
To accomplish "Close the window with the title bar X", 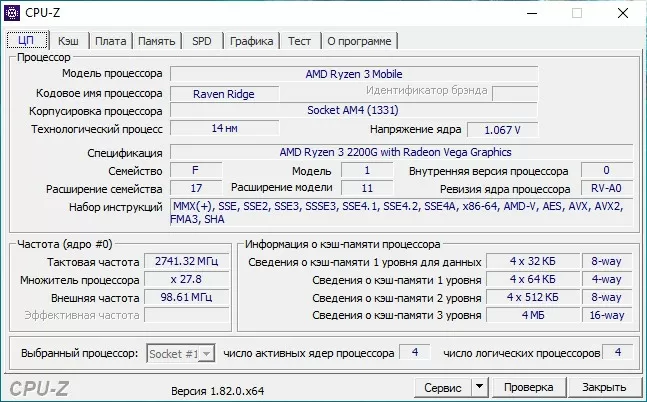I will (x=623, y=14).
